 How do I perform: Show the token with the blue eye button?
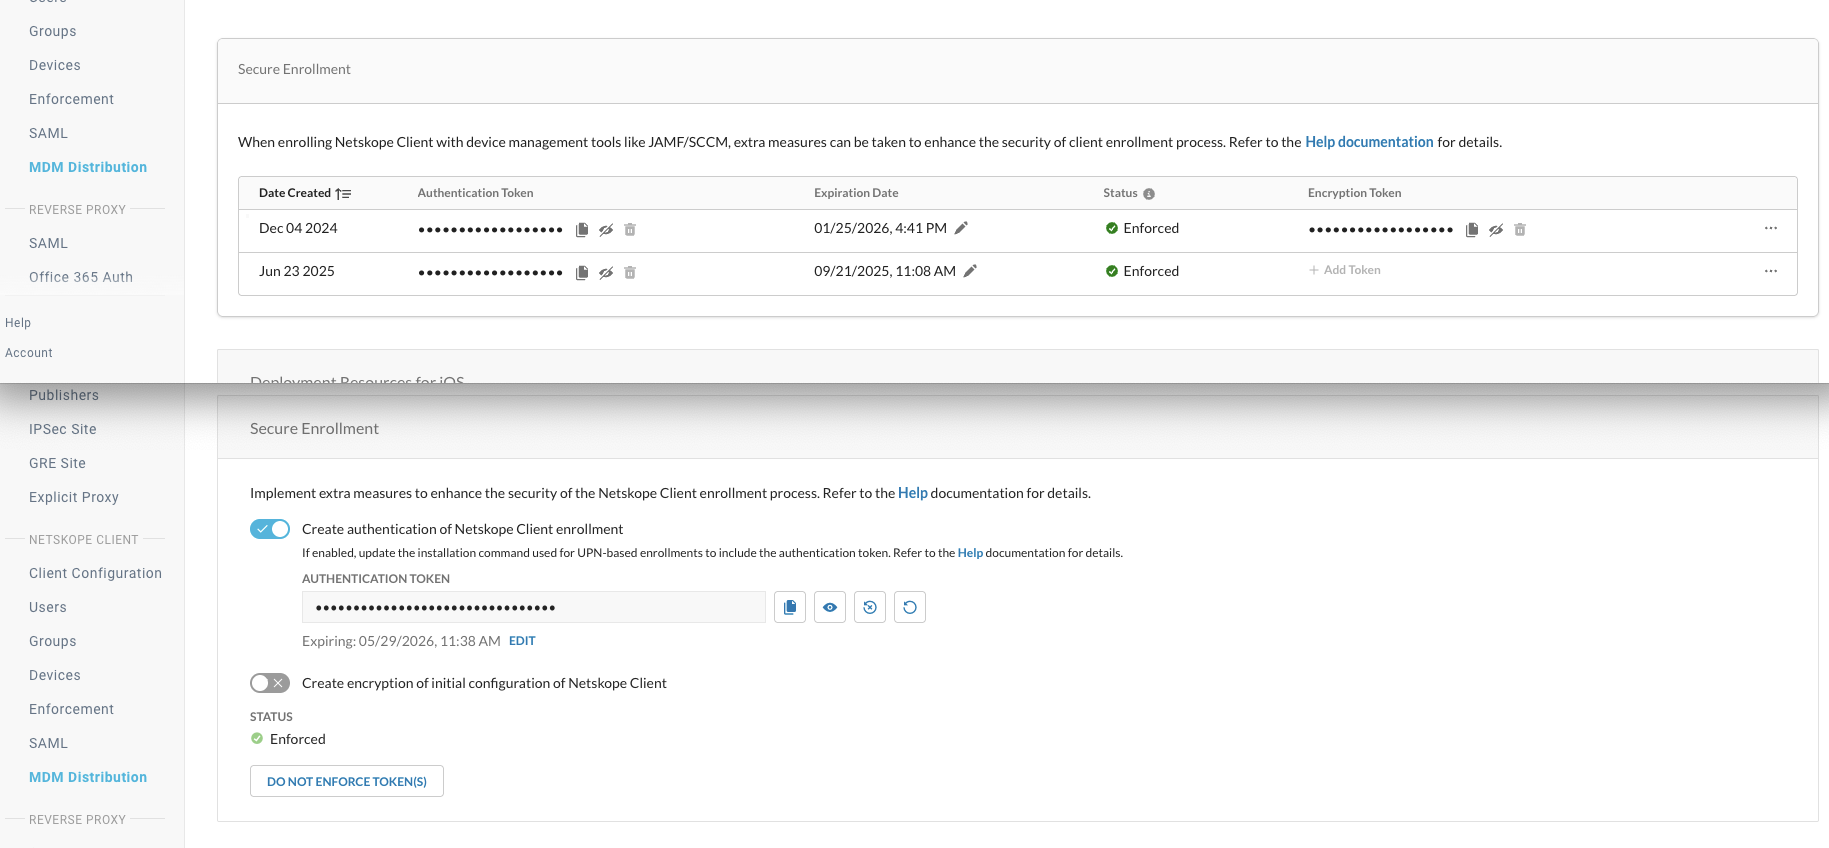830,607
